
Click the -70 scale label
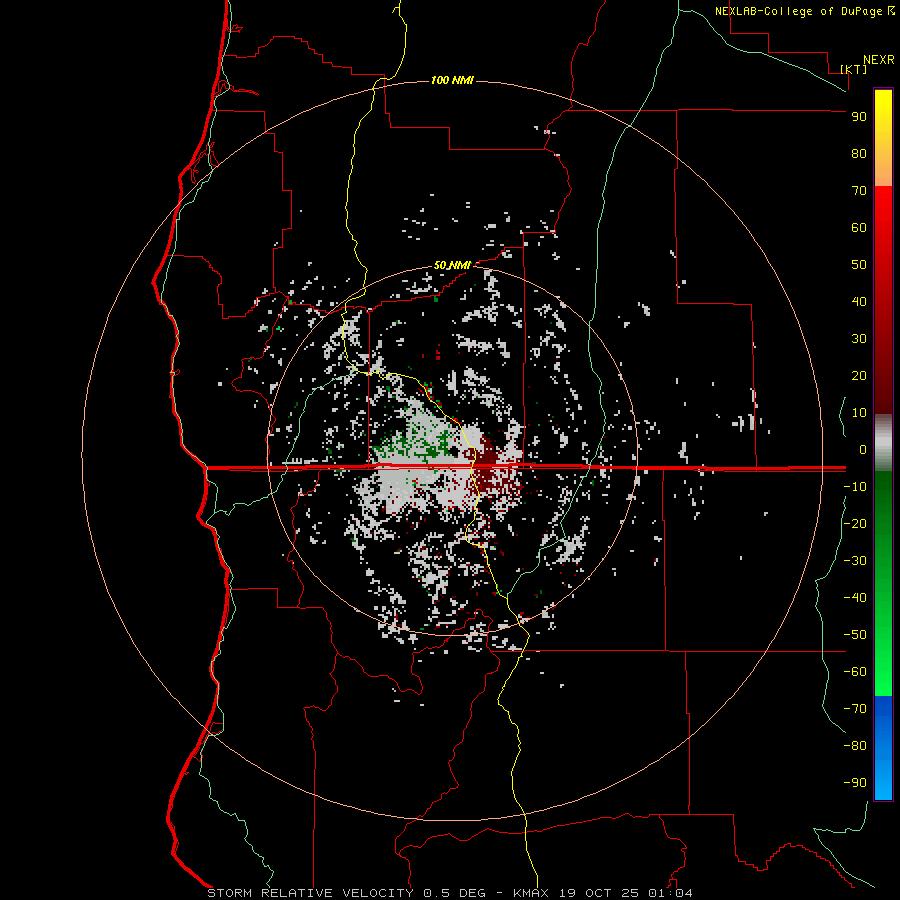click(855, 708)
